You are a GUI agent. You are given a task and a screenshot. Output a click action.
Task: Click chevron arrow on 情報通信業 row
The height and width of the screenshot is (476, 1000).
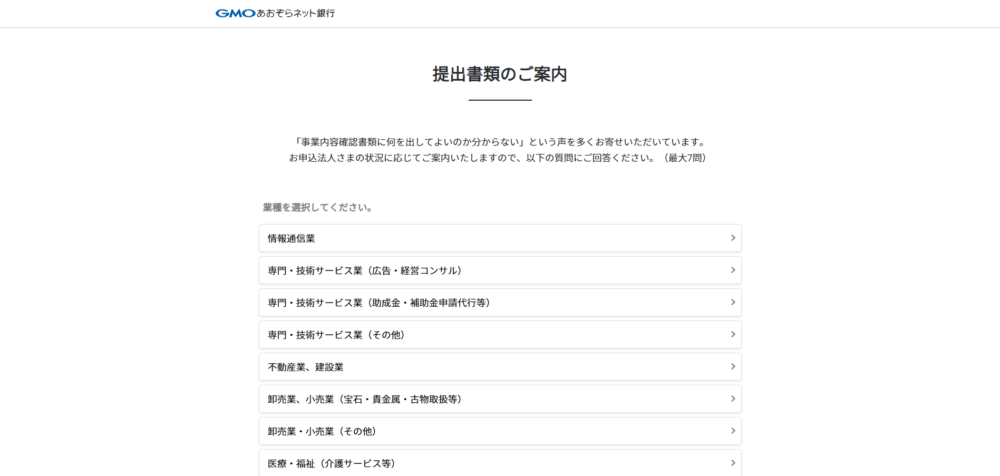click(x=733, y=238)
